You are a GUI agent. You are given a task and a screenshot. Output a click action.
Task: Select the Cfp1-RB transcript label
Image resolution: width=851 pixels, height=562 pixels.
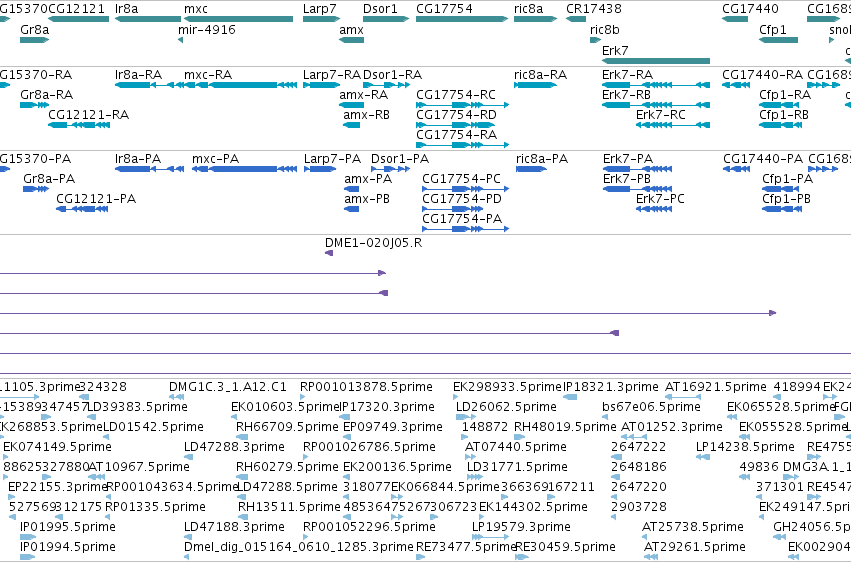(784, 114)
